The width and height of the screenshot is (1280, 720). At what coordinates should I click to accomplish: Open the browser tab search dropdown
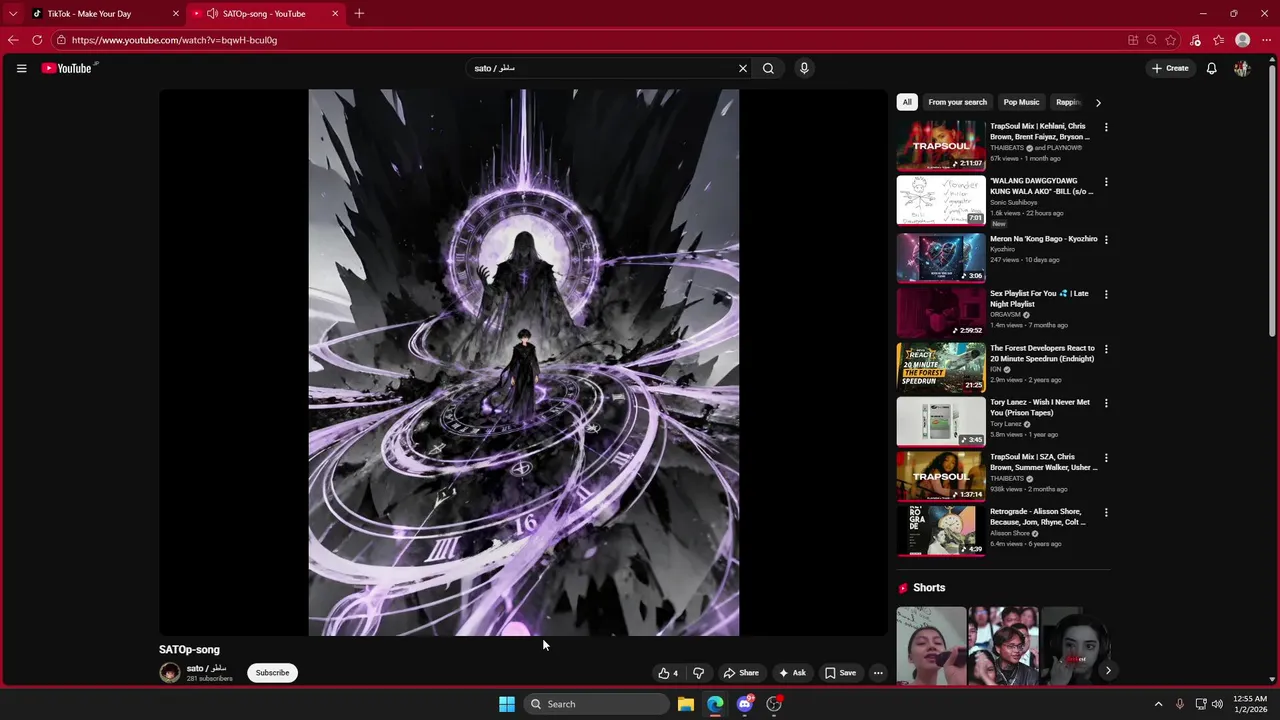(13, 14)
